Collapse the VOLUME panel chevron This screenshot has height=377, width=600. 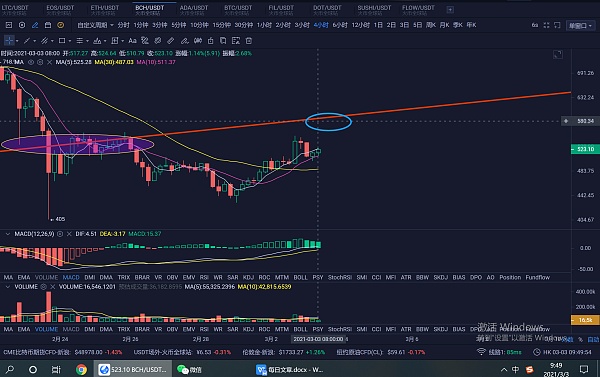[7, 287]
